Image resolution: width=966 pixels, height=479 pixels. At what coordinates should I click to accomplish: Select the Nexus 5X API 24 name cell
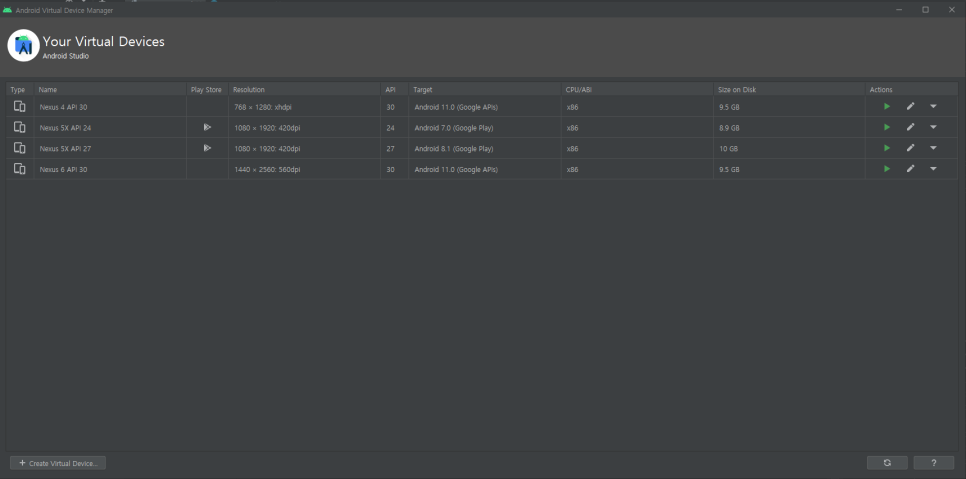(x=110, y=128)
